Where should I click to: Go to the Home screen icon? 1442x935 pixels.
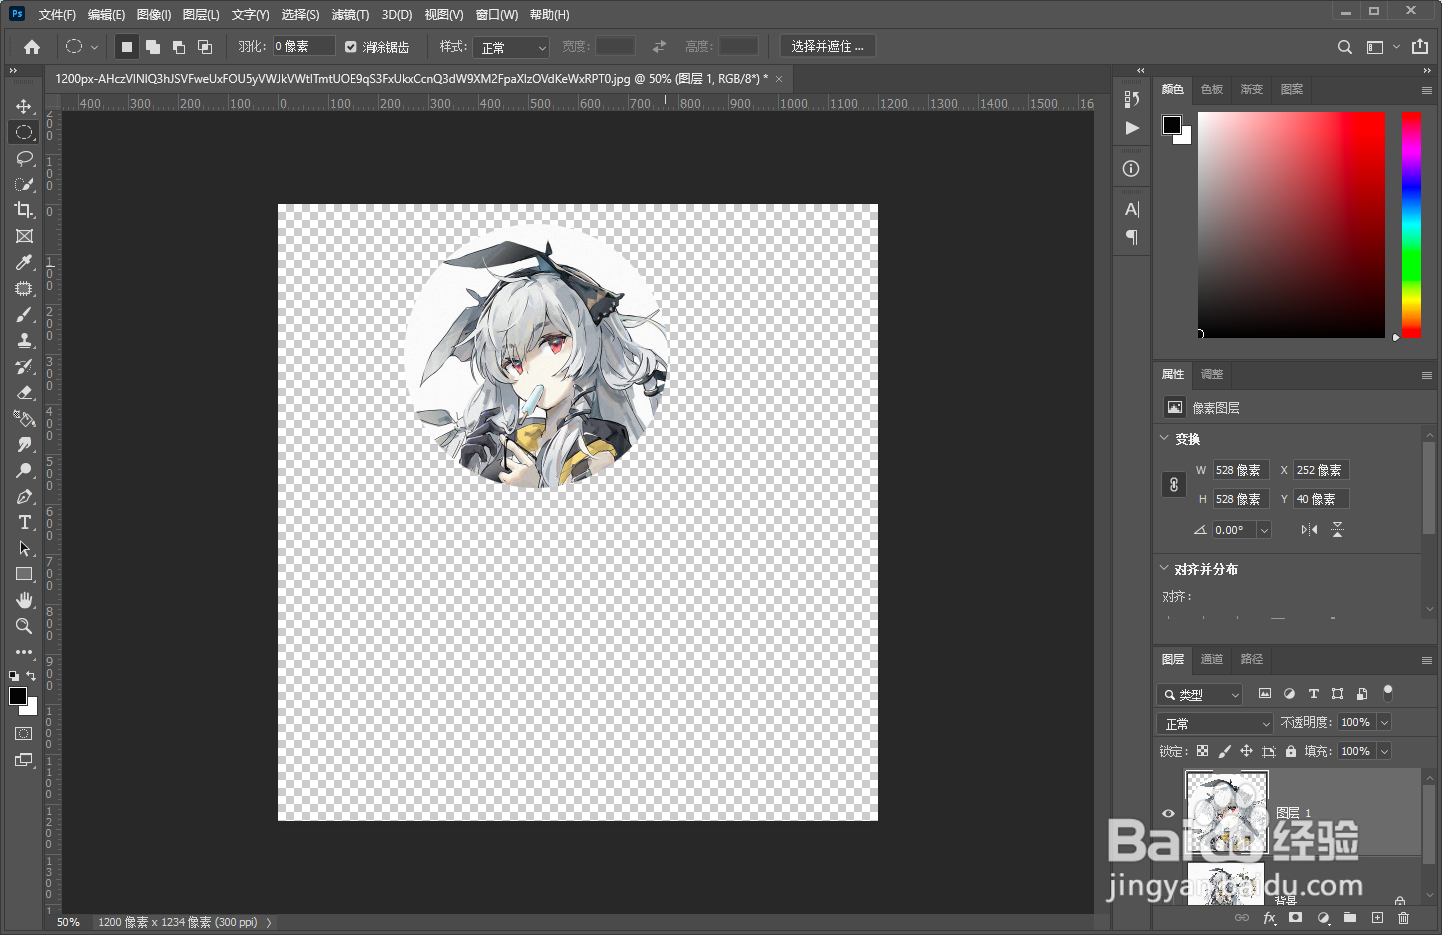point(32,47)
